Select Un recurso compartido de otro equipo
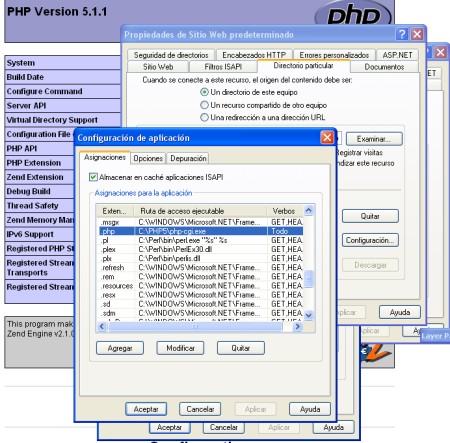This screenshot has width=450, height=443. pyautogui.click(x=204, y=105)
